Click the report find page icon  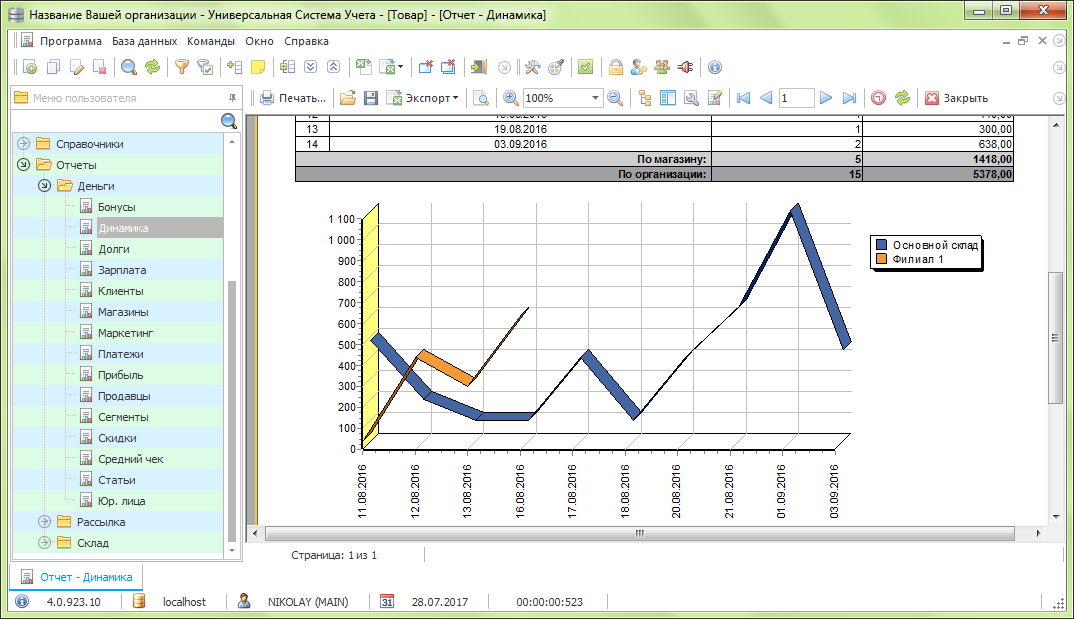(x=482, y=98)
